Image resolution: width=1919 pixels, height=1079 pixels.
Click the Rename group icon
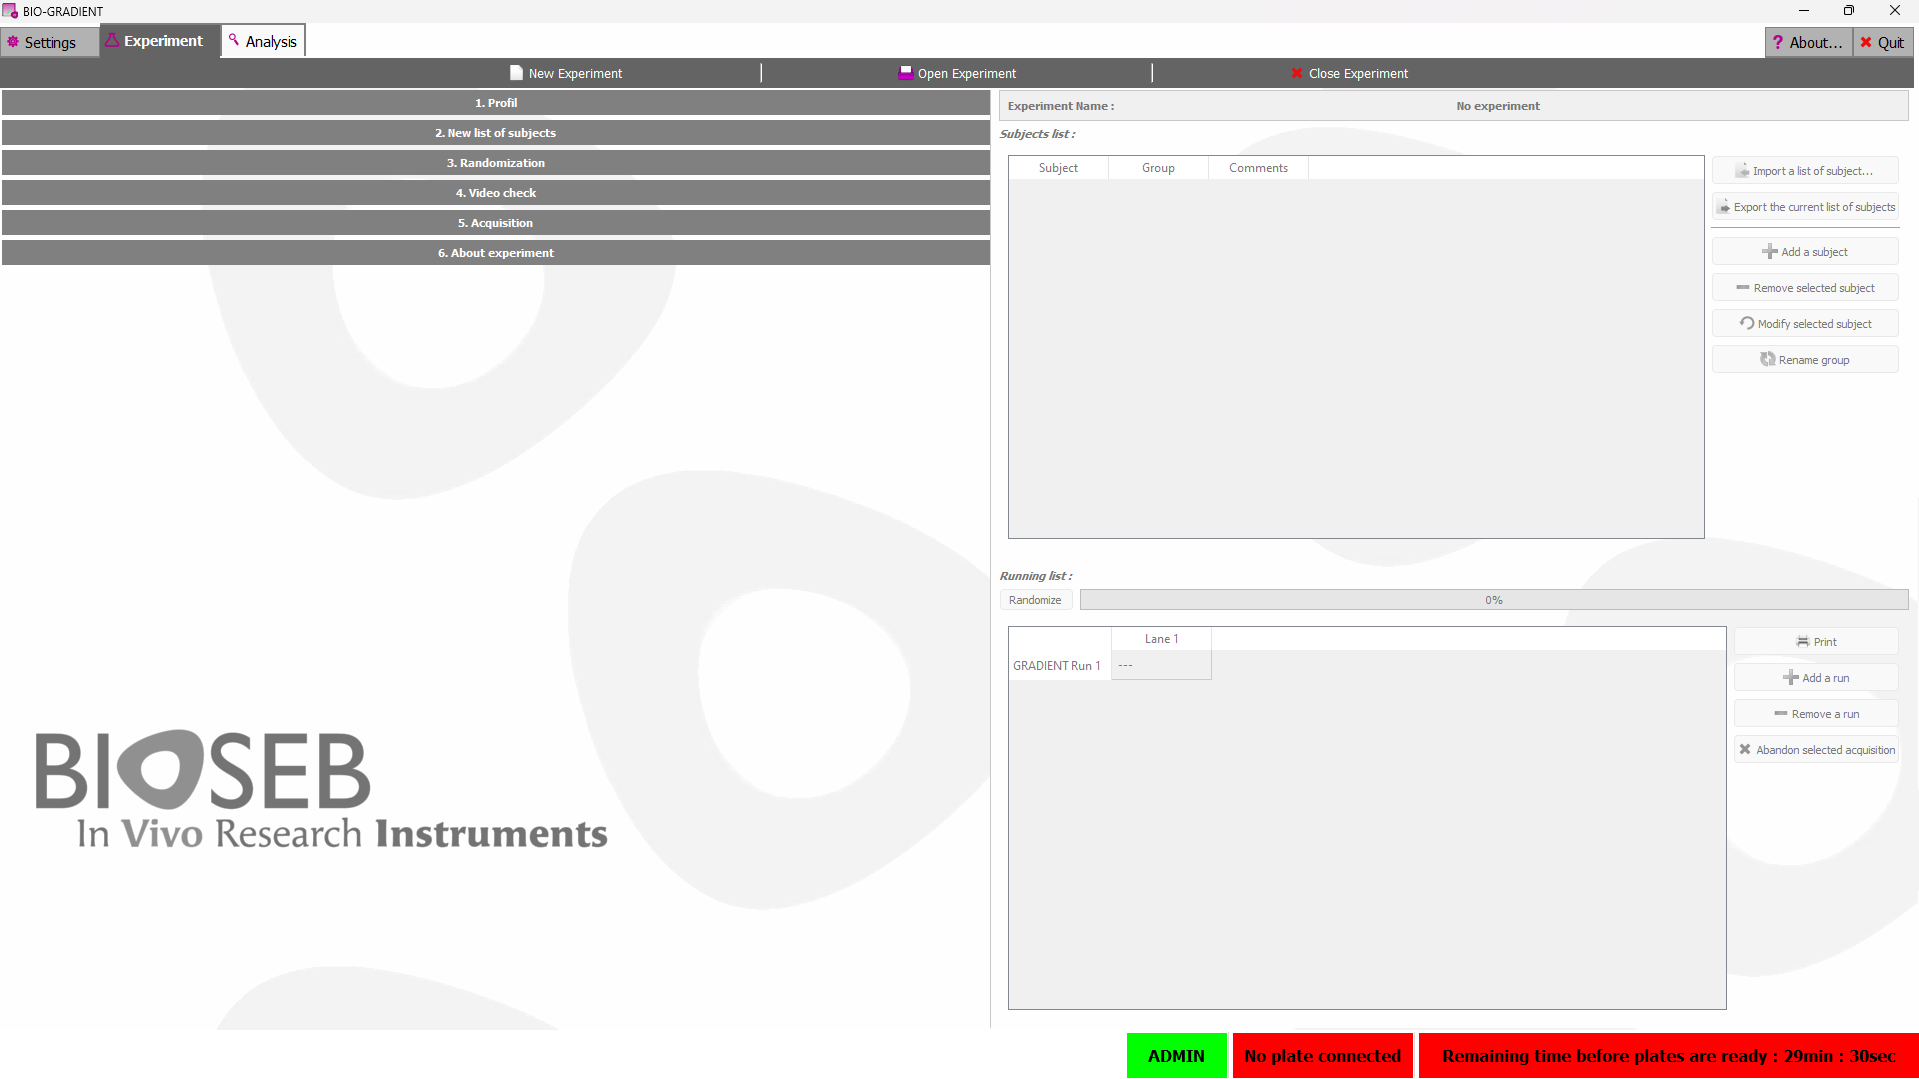(1767, 360)
